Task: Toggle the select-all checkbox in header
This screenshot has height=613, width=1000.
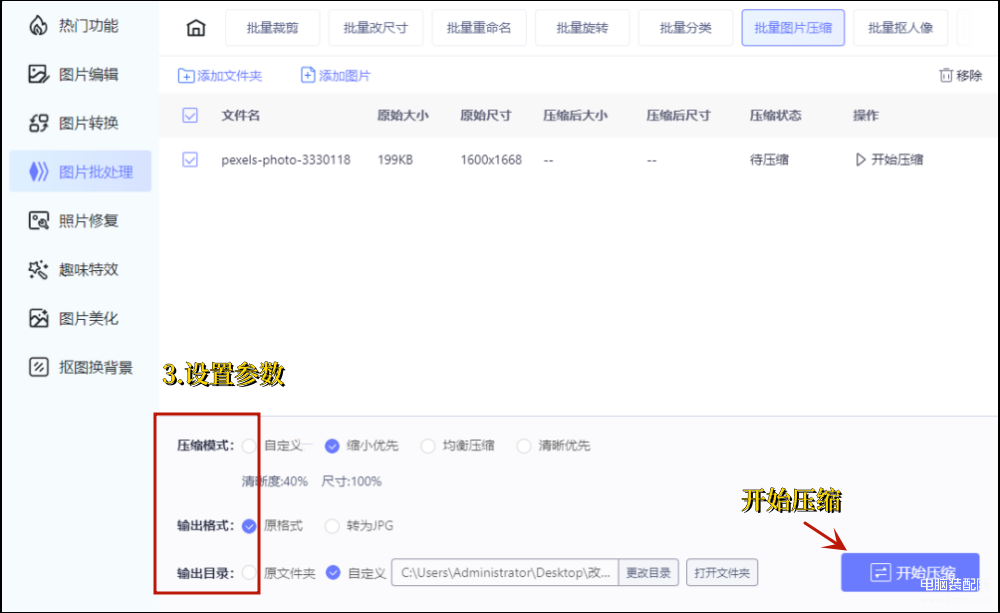Action: coord(190,115)
